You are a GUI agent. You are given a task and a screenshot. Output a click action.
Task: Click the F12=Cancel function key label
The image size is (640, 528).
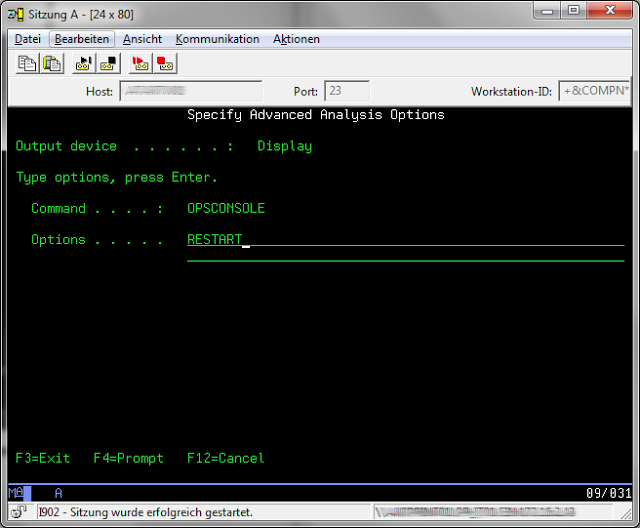pyautogui.click(x=226, y=458)
